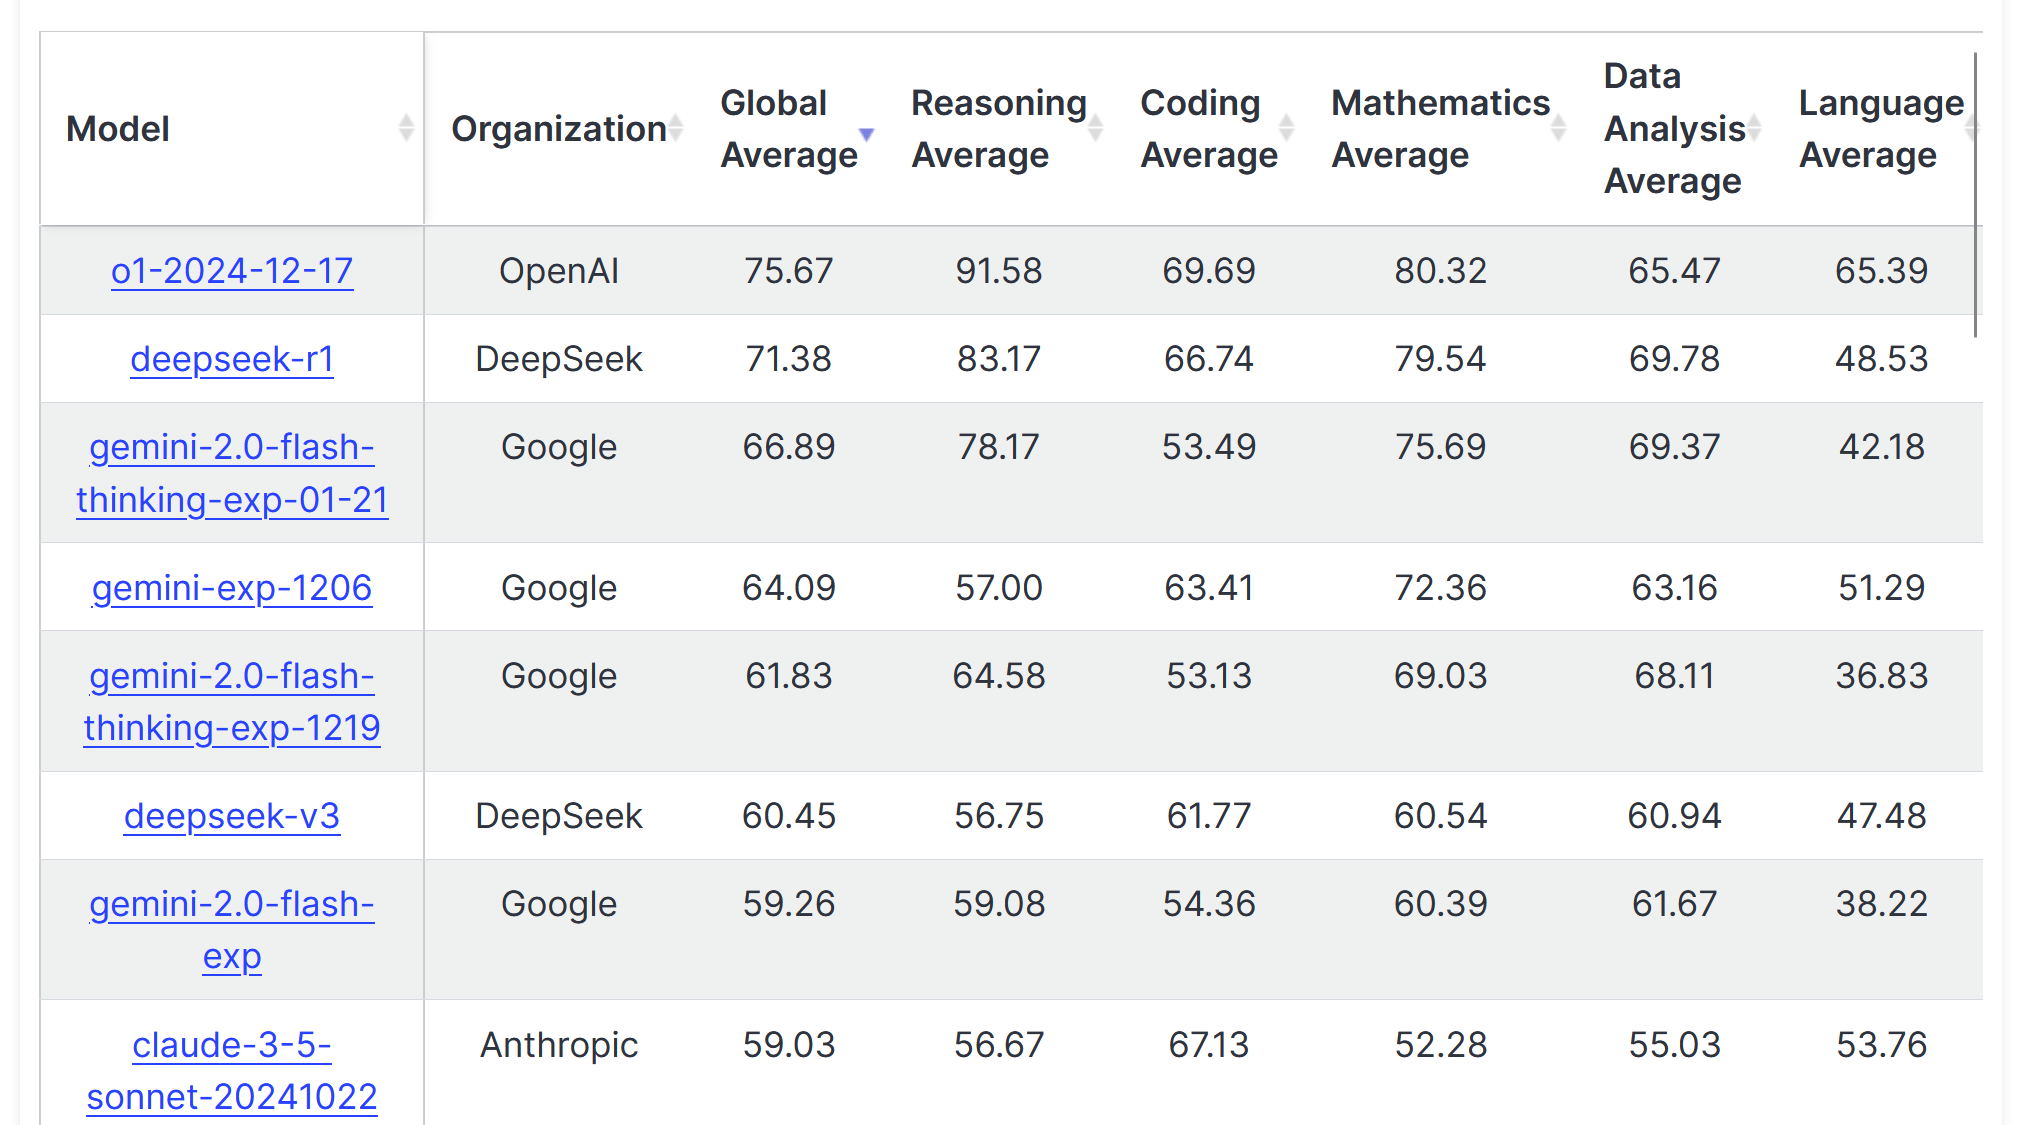Open gemini-2.0-flash-thinking-exp-1219 link

tap(232, 702)
